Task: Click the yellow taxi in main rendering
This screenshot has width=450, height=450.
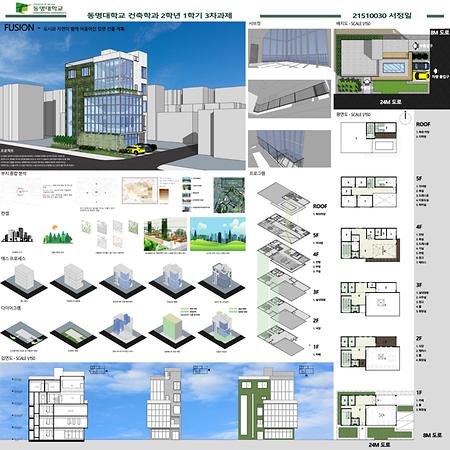Action: pos(135,150)
